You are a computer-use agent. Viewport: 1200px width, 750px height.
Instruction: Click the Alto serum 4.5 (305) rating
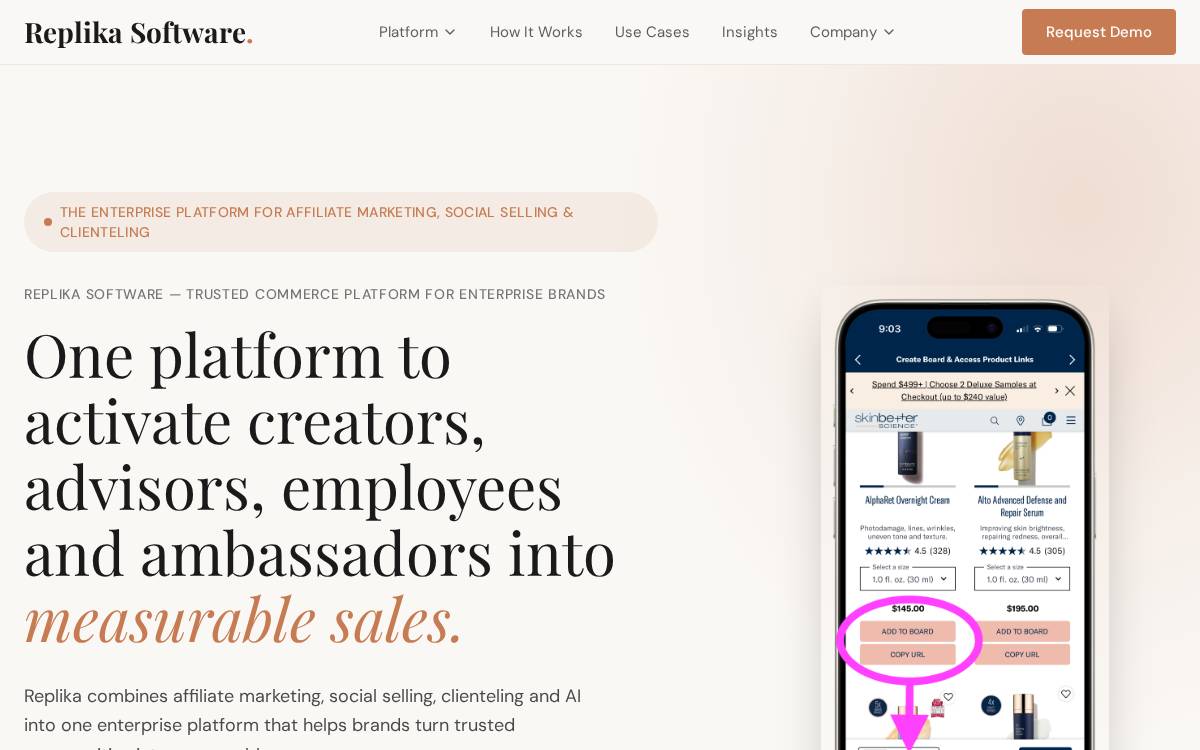1022,551
